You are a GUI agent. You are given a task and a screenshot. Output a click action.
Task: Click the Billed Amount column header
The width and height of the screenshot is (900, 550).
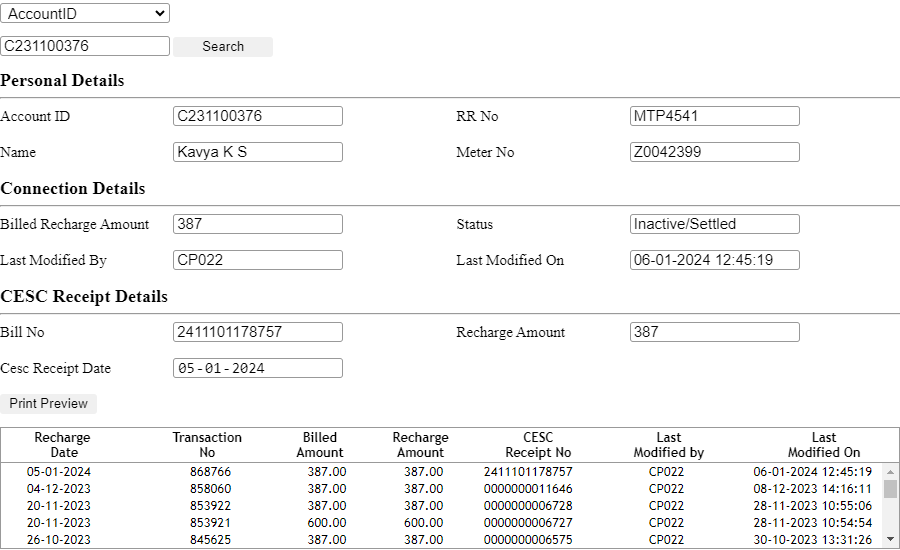coord(320,445)
